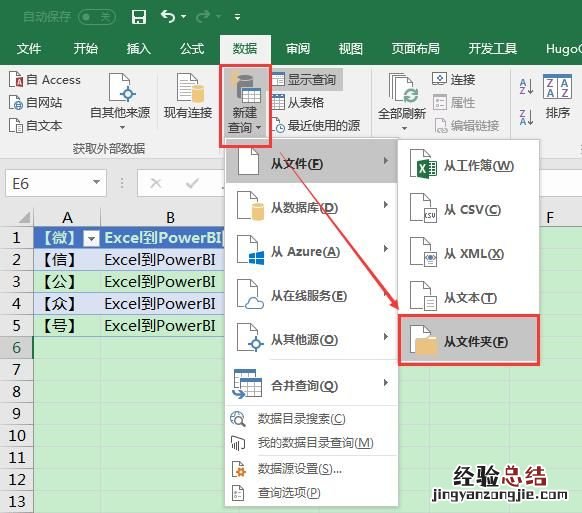Expand 从数据库(D) submenu
This screenshot has width=582, height=513.
311,207
